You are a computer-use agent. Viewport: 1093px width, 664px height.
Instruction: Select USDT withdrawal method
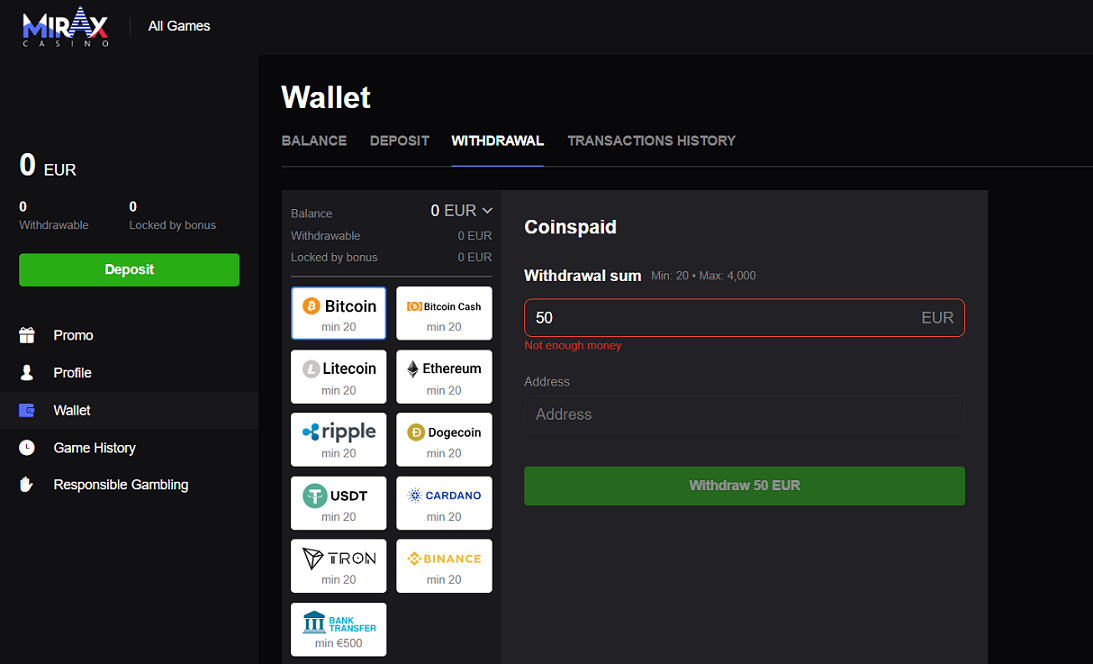(x=339, y=503)
